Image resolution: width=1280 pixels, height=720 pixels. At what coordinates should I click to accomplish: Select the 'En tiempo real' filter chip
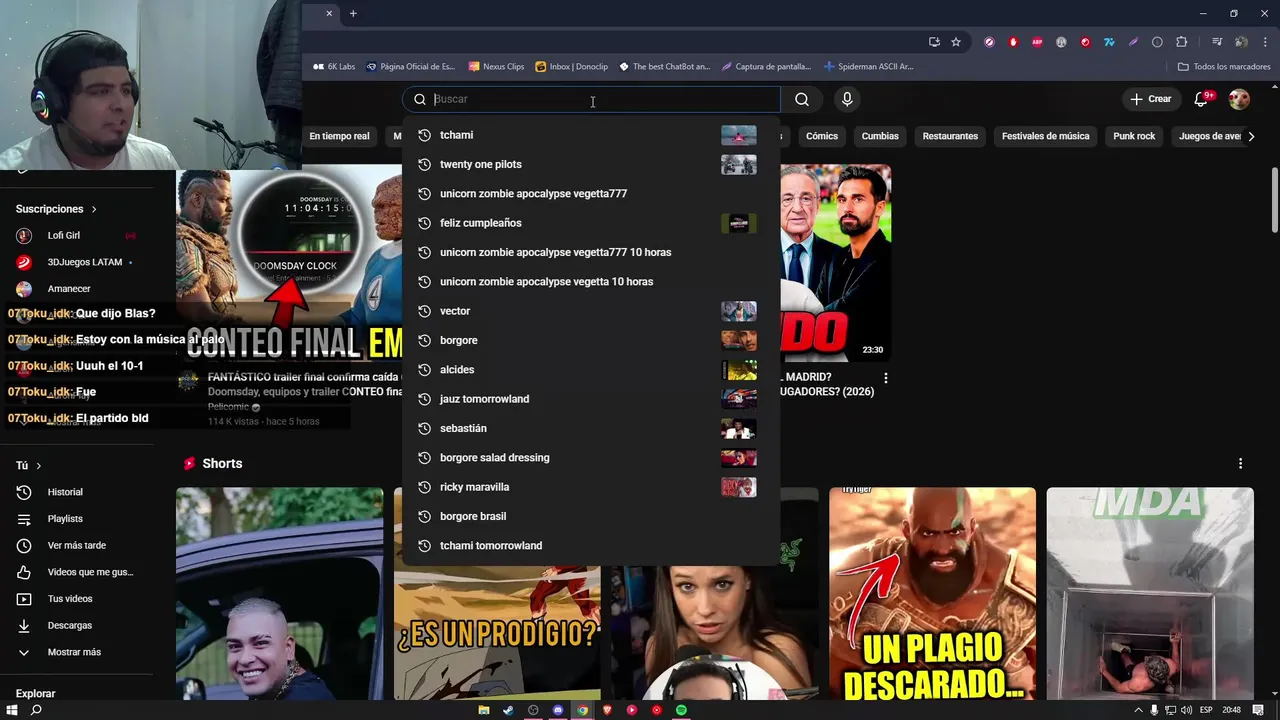(339, 136)
